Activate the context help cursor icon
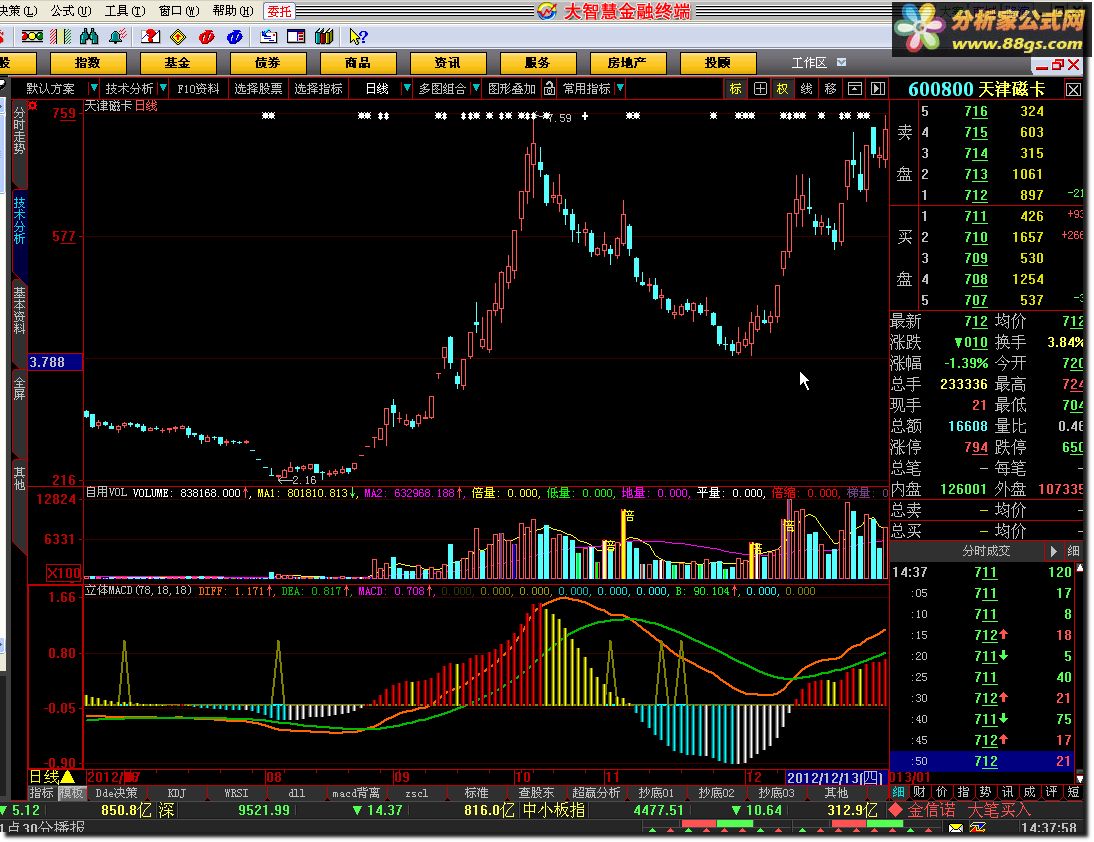Screen dimensions: 1094x842 pyautogui.click(x=358, y=36)
